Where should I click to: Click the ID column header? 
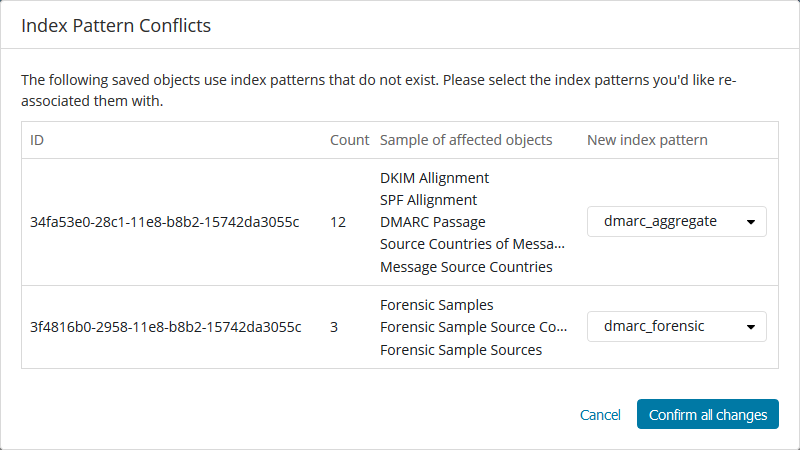(38, 140)
